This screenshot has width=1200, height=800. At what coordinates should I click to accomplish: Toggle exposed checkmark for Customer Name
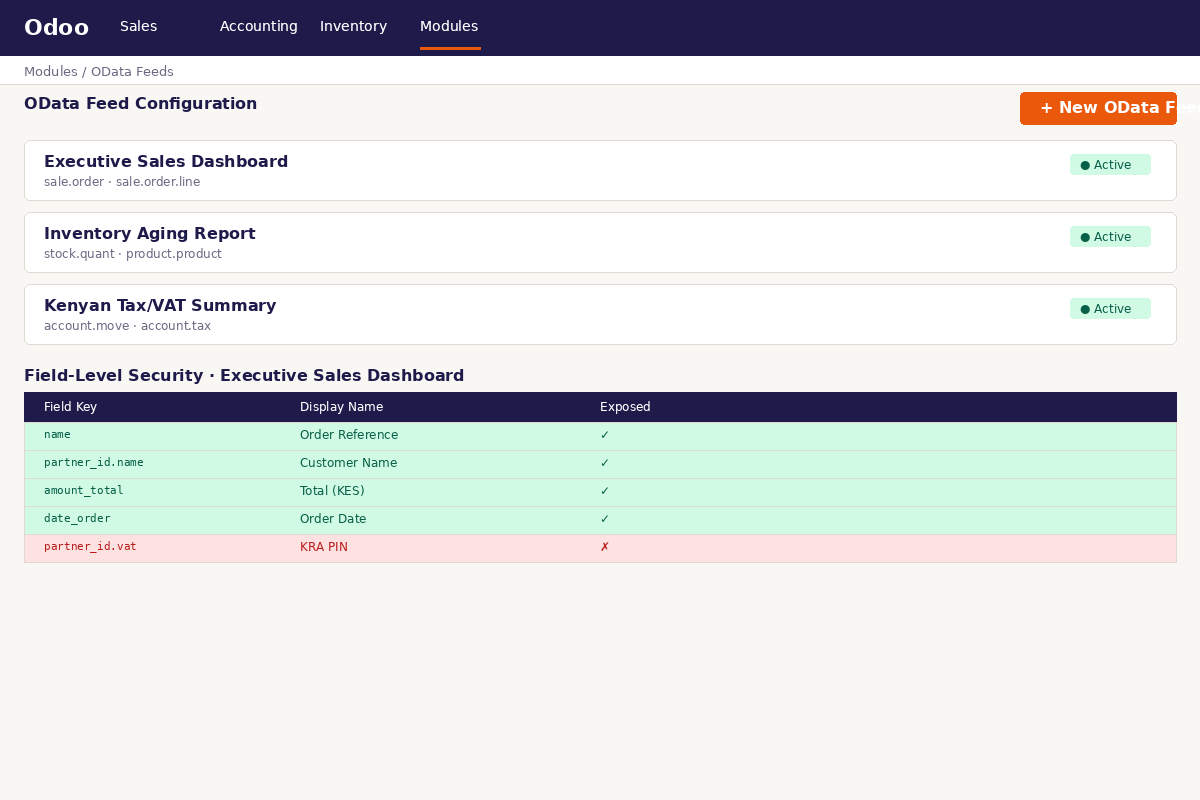(x=605, y=463)
